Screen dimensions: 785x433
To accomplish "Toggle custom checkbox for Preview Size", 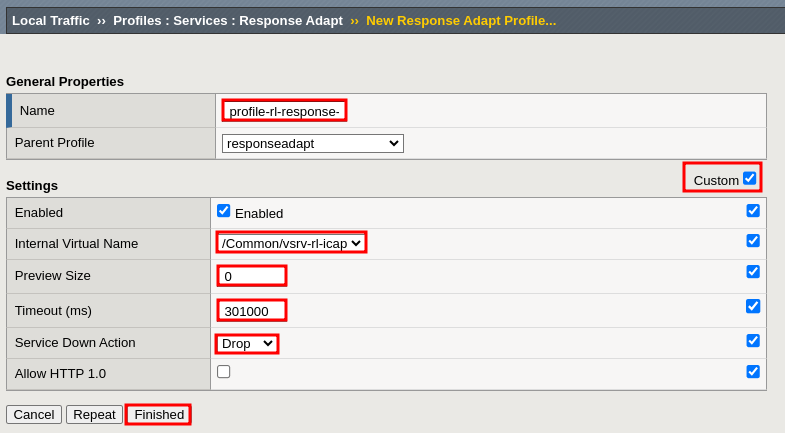I will [753, 272].
